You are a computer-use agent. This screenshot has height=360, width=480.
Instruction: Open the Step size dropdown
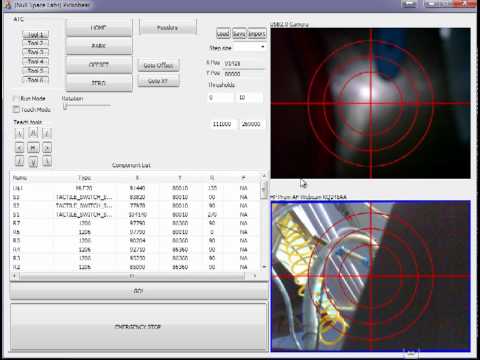point(249,47)
